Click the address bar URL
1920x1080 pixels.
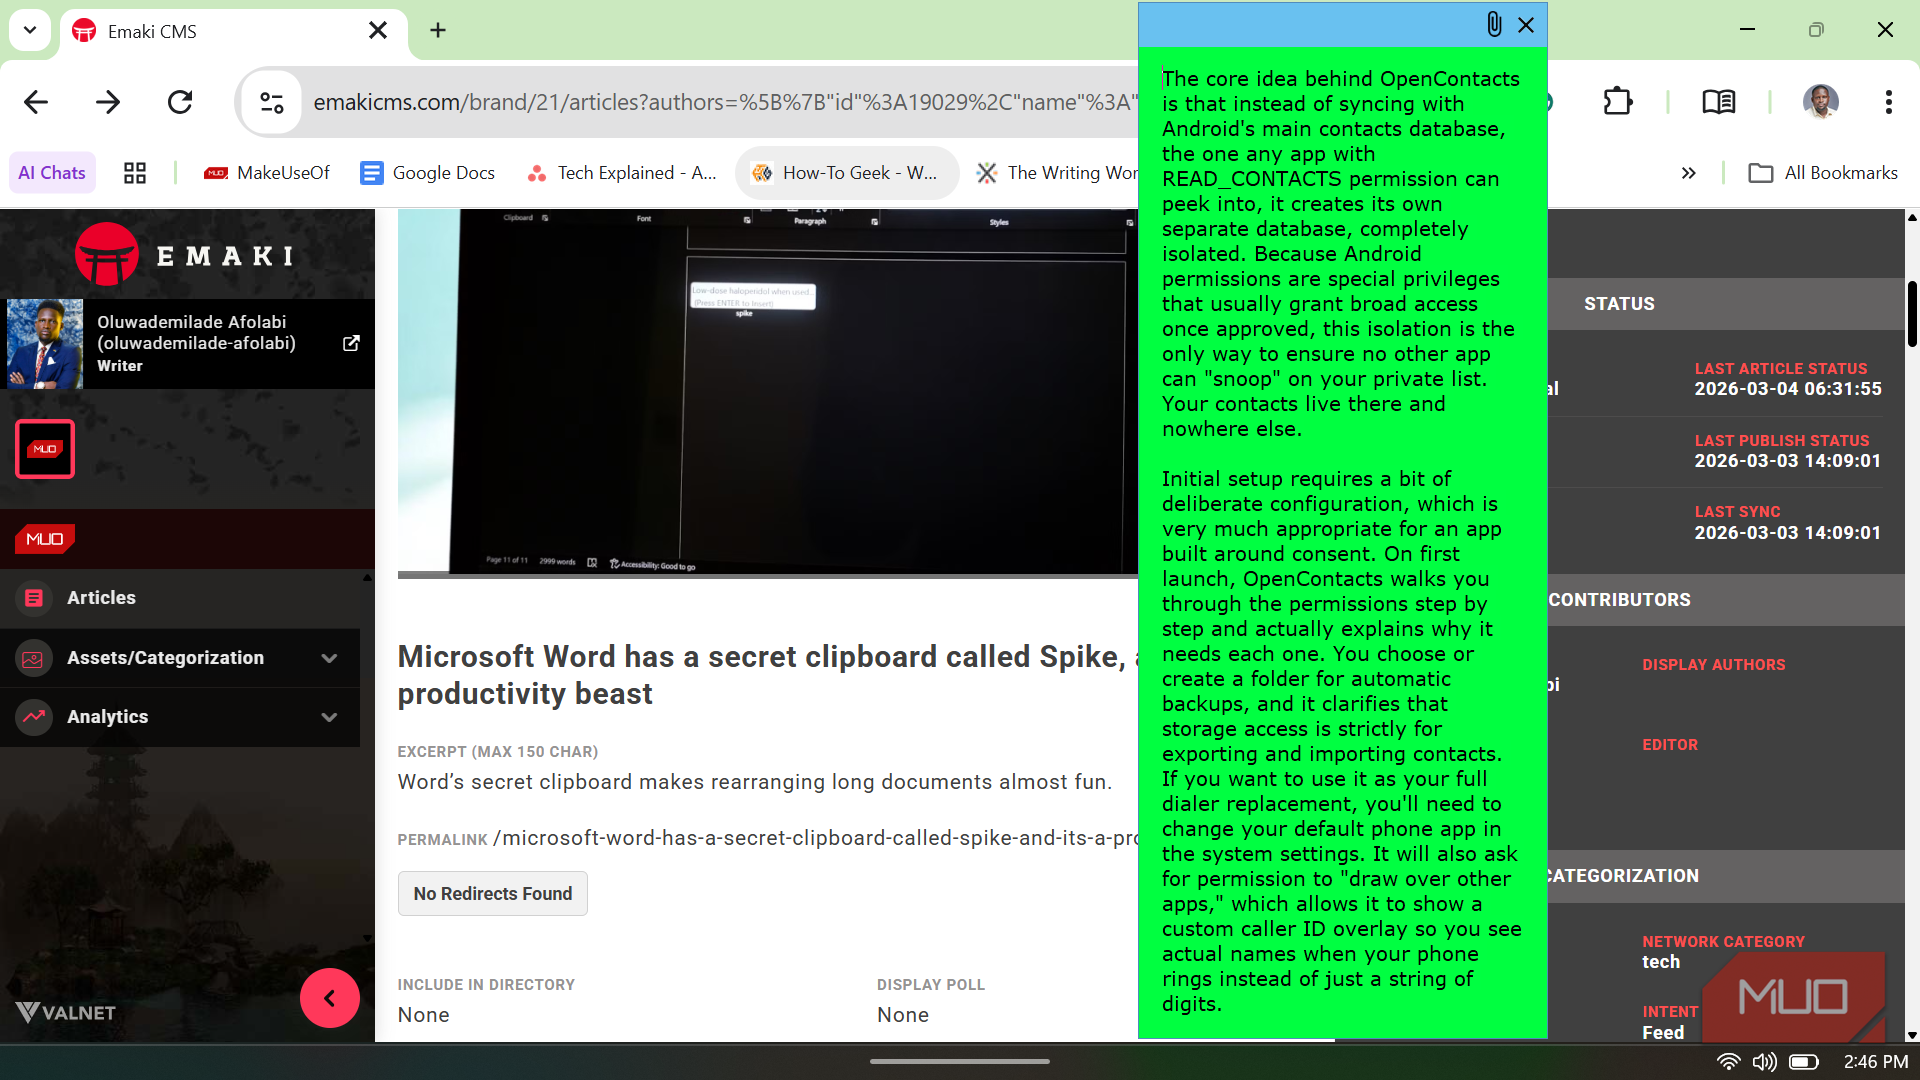(725, 102)
